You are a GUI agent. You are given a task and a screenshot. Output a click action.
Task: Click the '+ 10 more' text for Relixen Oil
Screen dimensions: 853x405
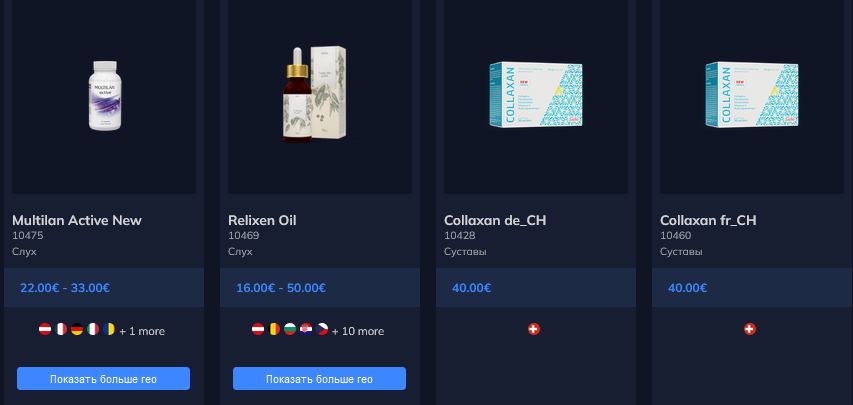[x=358, y=331]
